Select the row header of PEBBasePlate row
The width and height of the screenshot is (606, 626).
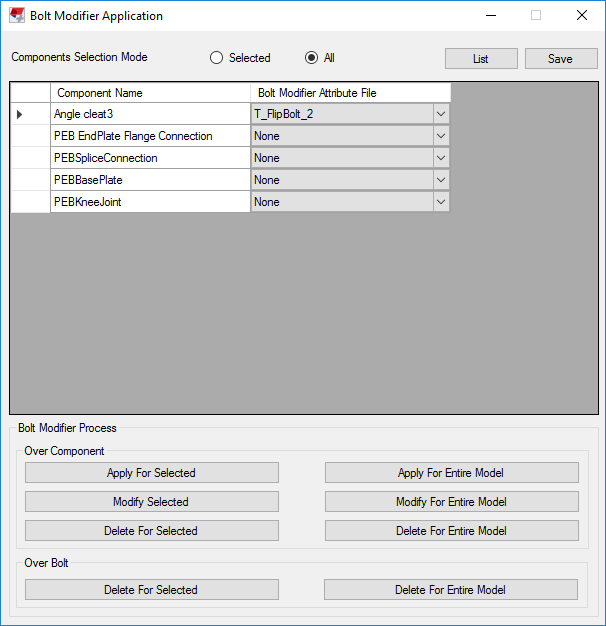pos(30,180)
